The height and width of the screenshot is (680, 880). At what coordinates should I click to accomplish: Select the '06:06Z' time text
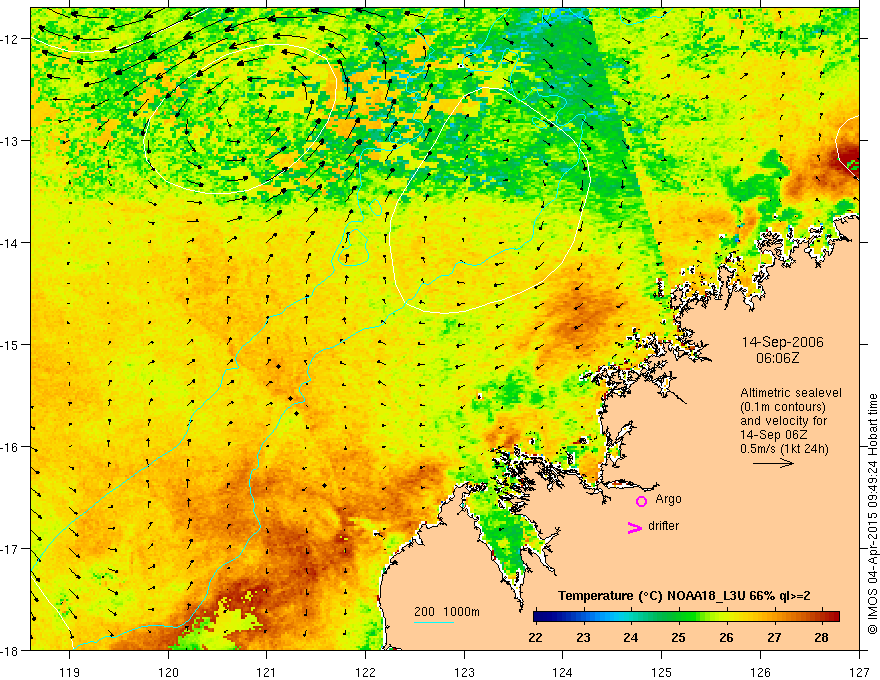pos(777,358)
